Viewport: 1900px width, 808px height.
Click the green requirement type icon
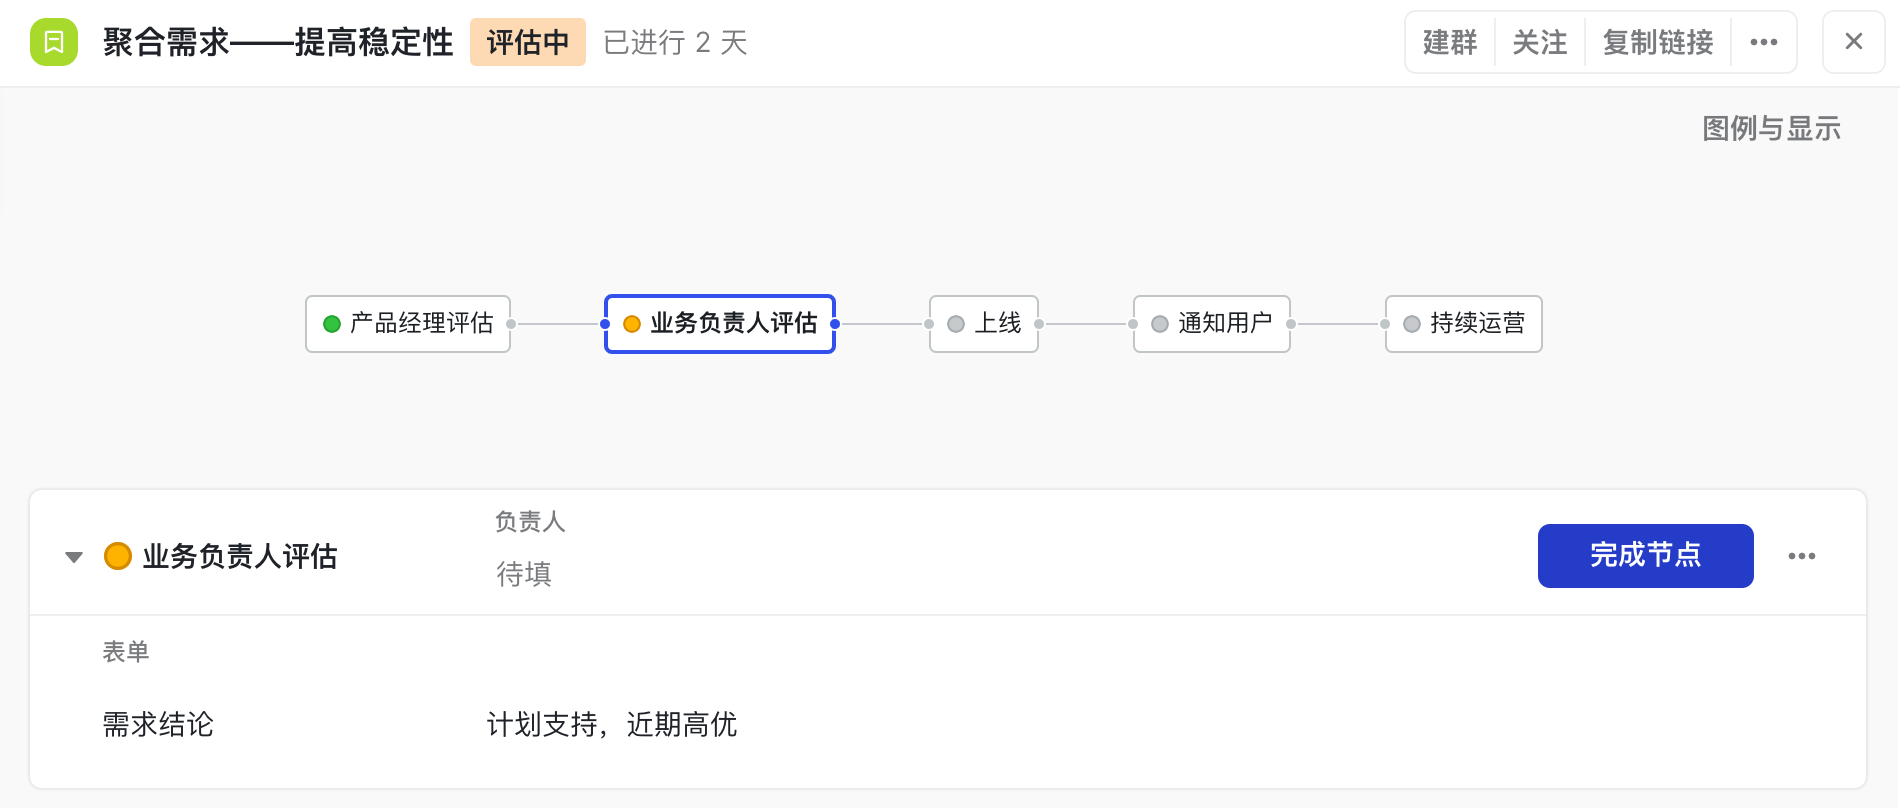(x=54, y=42)
